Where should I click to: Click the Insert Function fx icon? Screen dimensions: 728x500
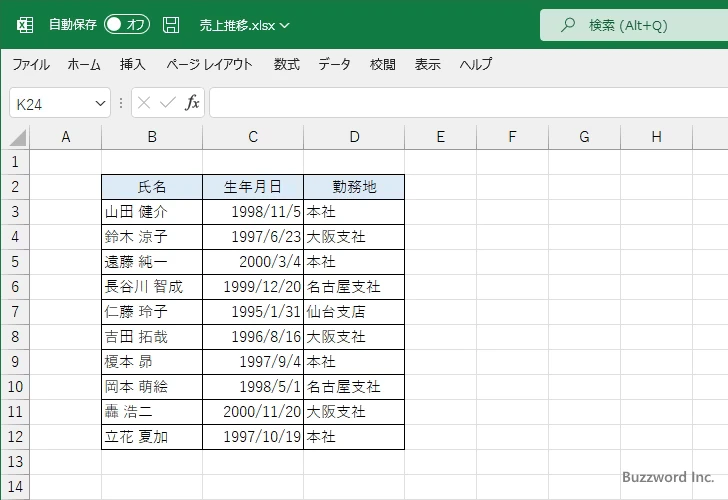192,103
